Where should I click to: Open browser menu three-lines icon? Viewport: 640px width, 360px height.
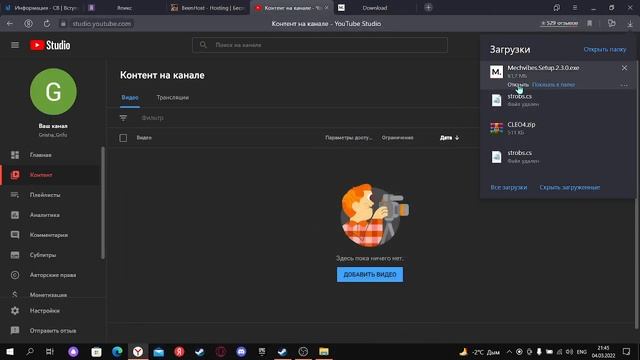click(x=575, y=8)
